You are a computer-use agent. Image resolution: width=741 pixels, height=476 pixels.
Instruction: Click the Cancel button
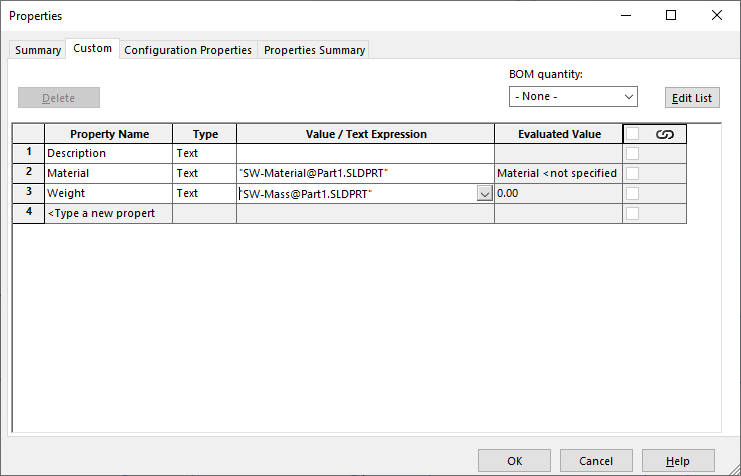[596, 461]
